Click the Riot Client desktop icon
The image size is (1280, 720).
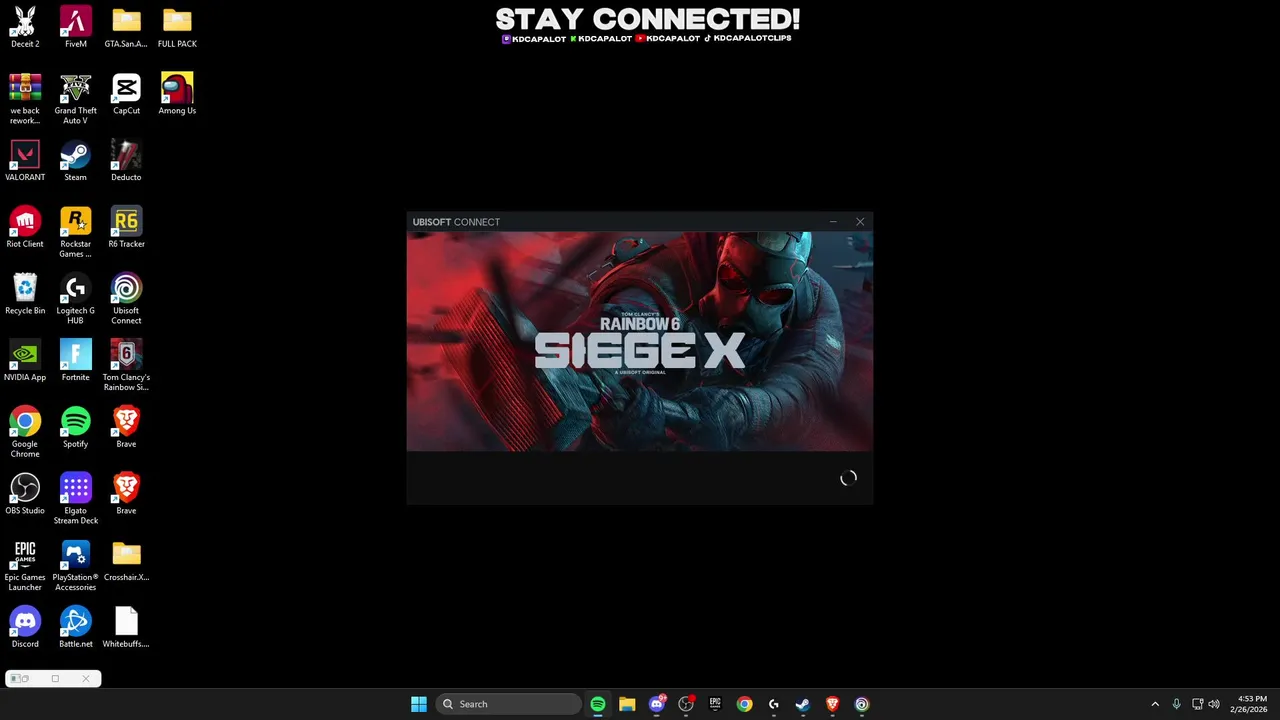pos(25,227)
